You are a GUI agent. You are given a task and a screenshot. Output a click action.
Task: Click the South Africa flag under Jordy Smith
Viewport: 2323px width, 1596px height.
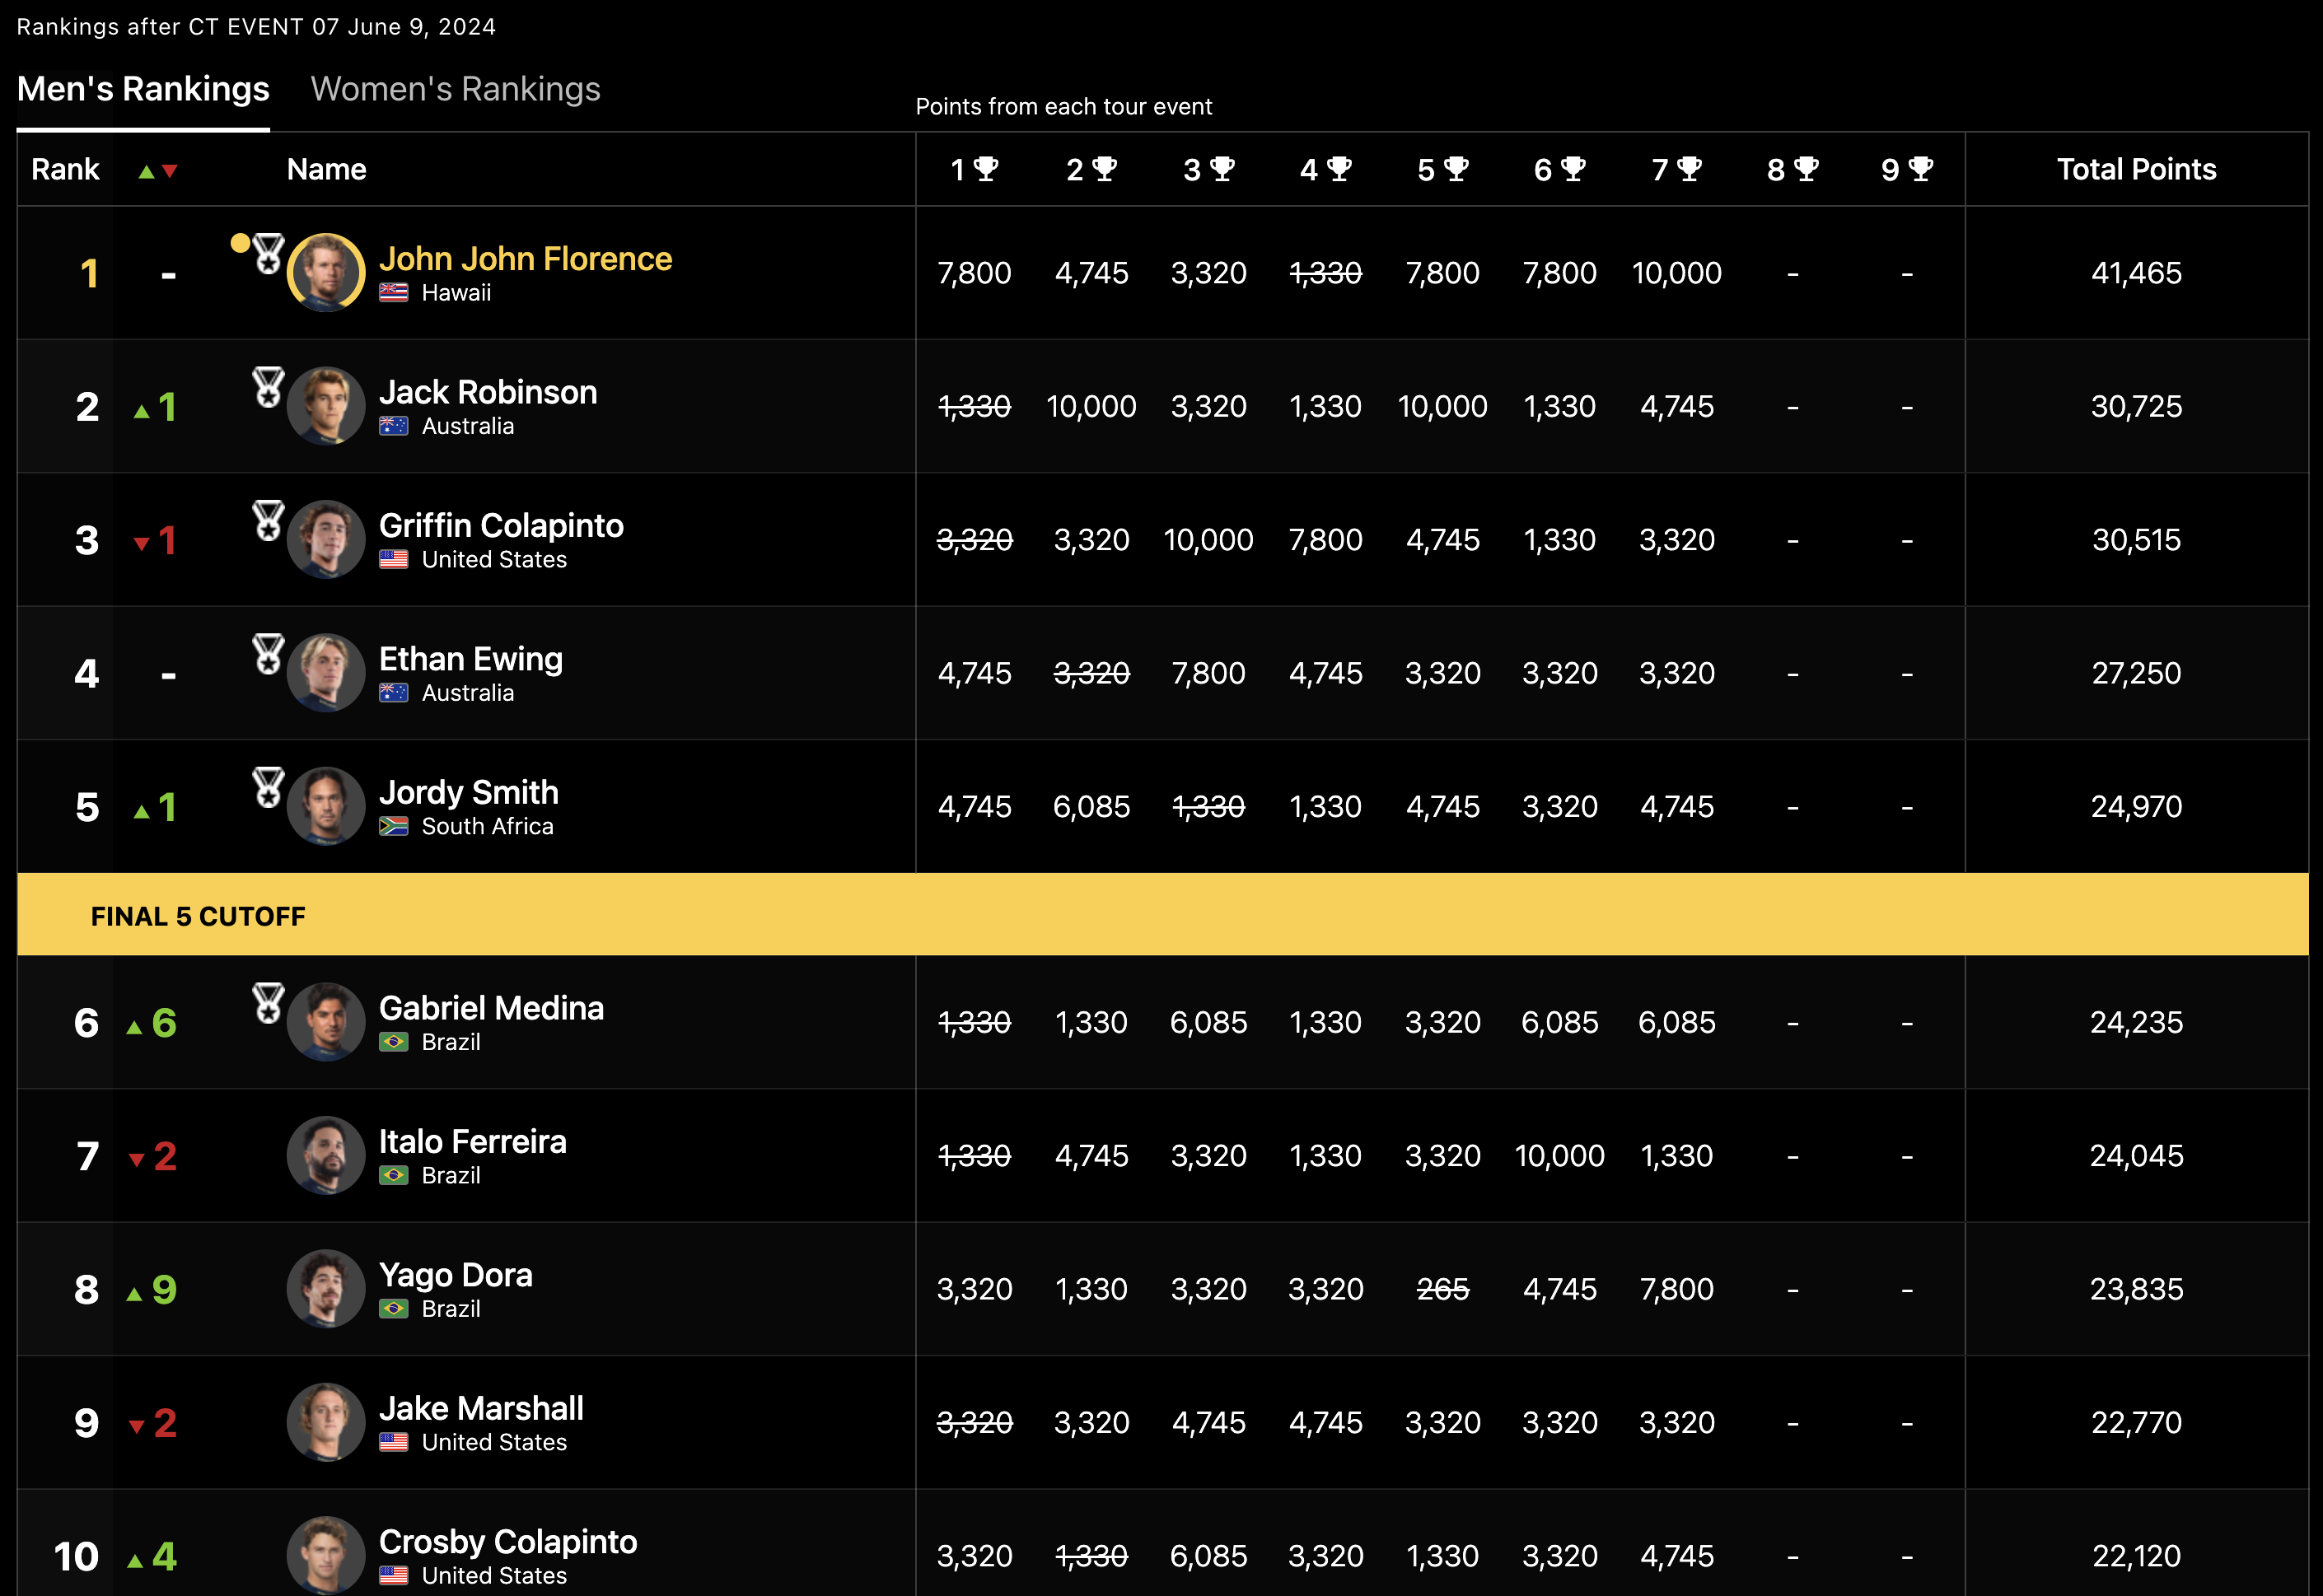coord(394,826)
